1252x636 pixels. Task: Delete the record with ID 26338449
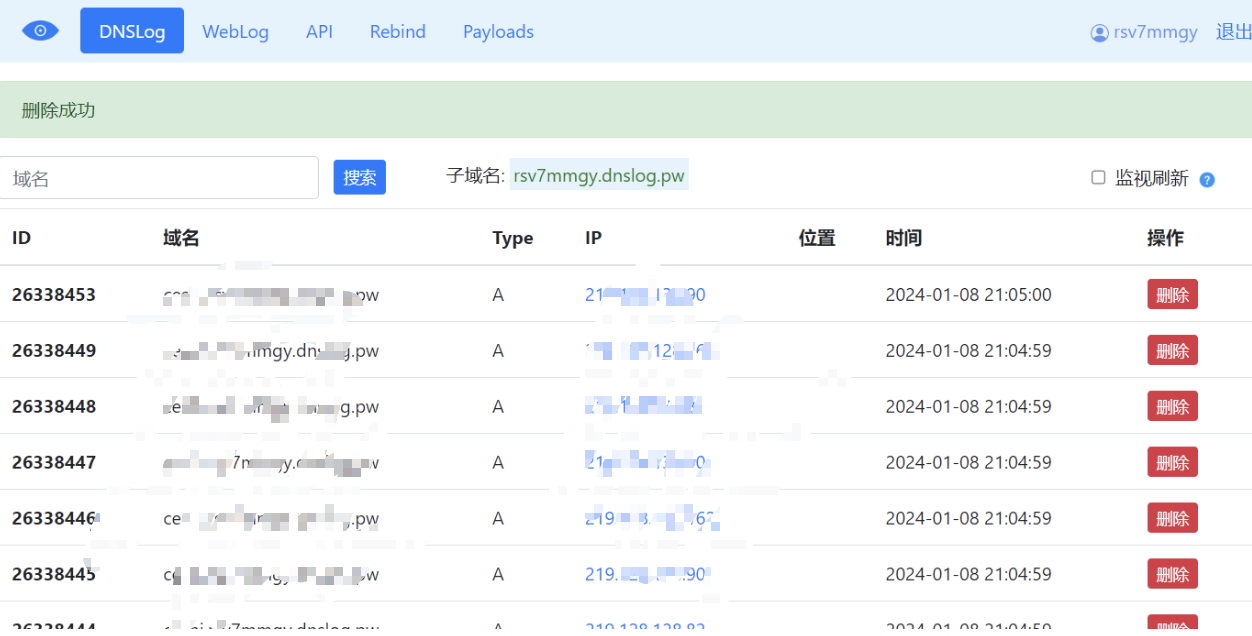(x=1172, y=351)
